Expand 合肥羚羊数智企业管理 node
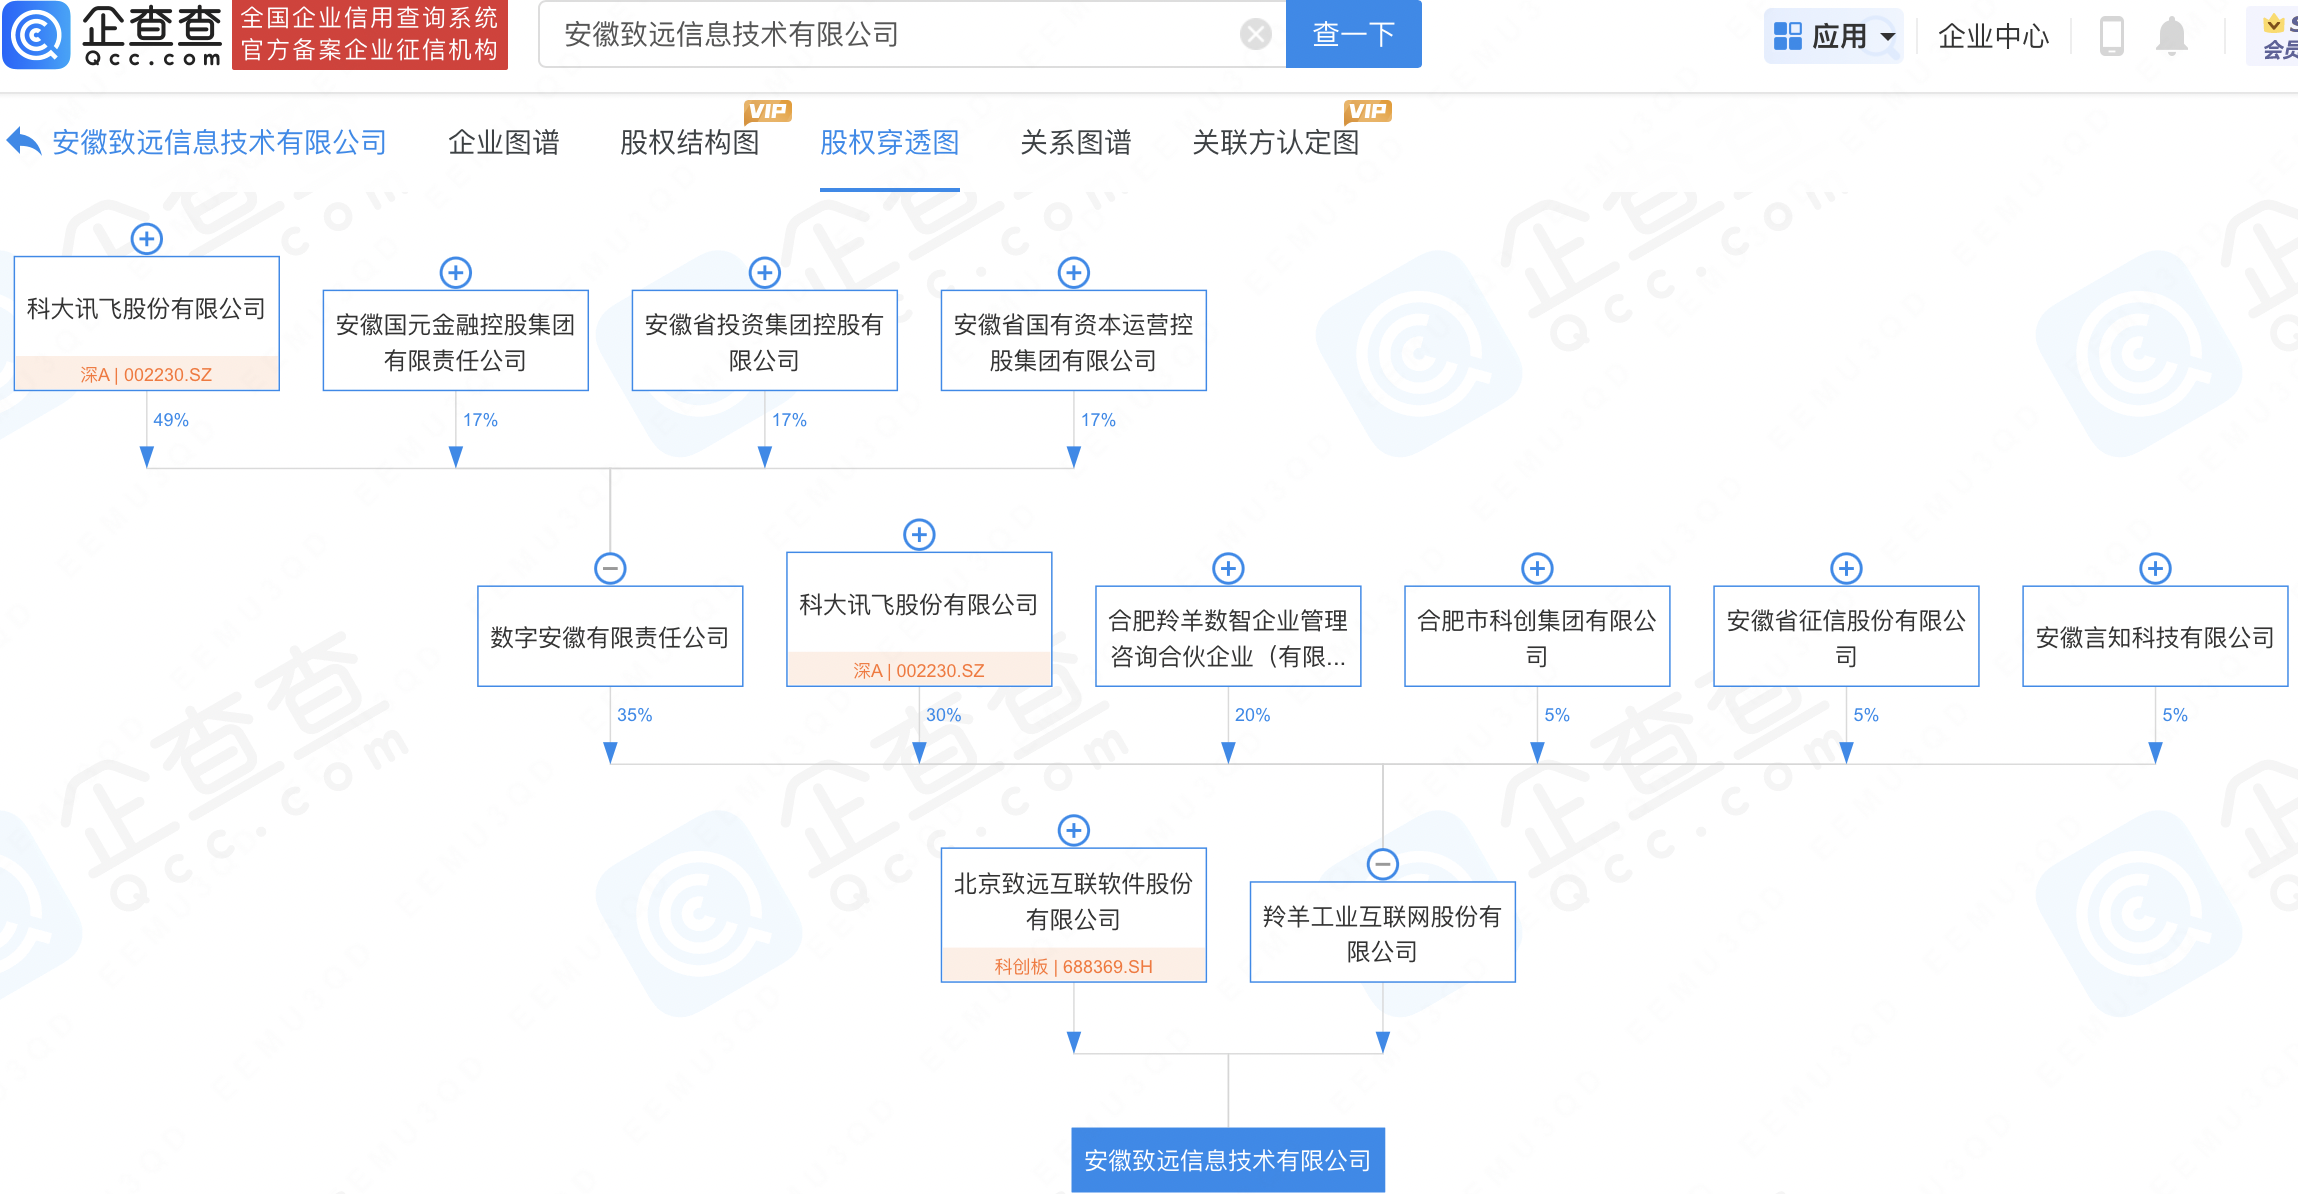This screenshot has width=2298, height=1194. tap(1228, 569)
